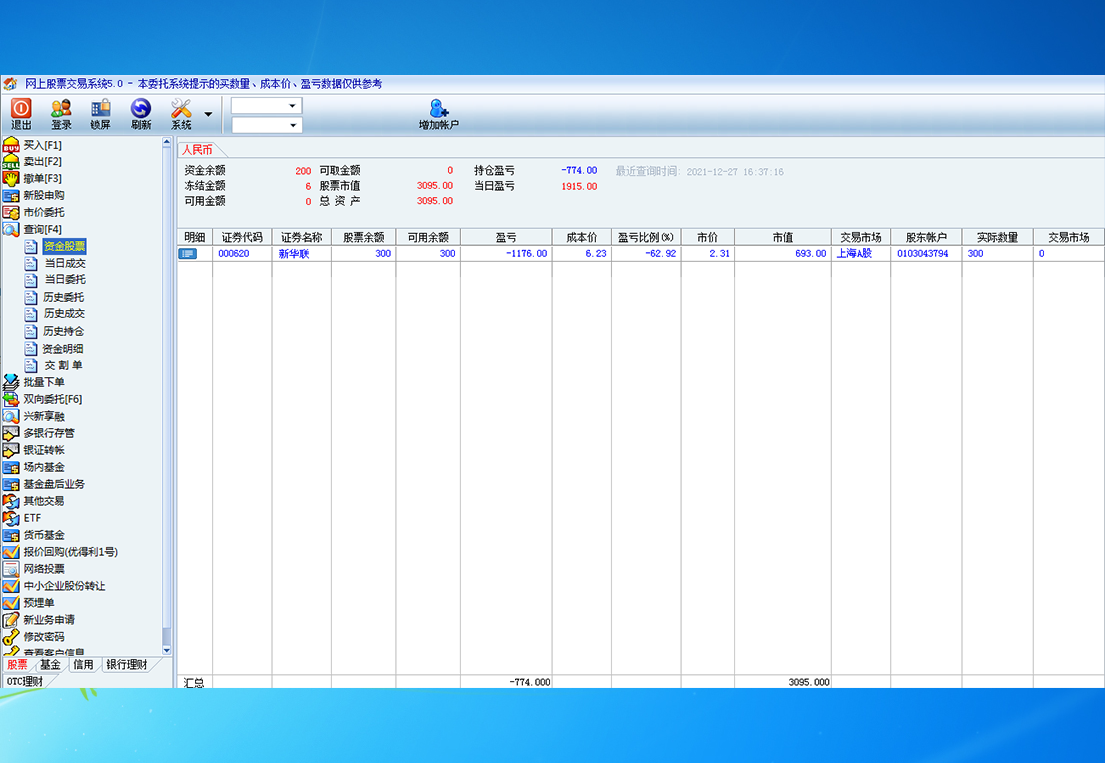
Task: Refresh data with the 刷新 icon
Action: pos(141,113)
